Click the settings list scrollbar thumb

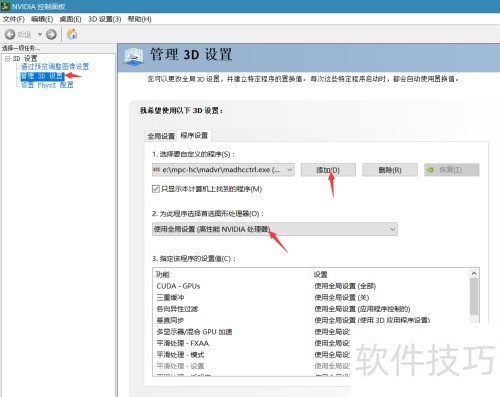[x=474, y=297]
